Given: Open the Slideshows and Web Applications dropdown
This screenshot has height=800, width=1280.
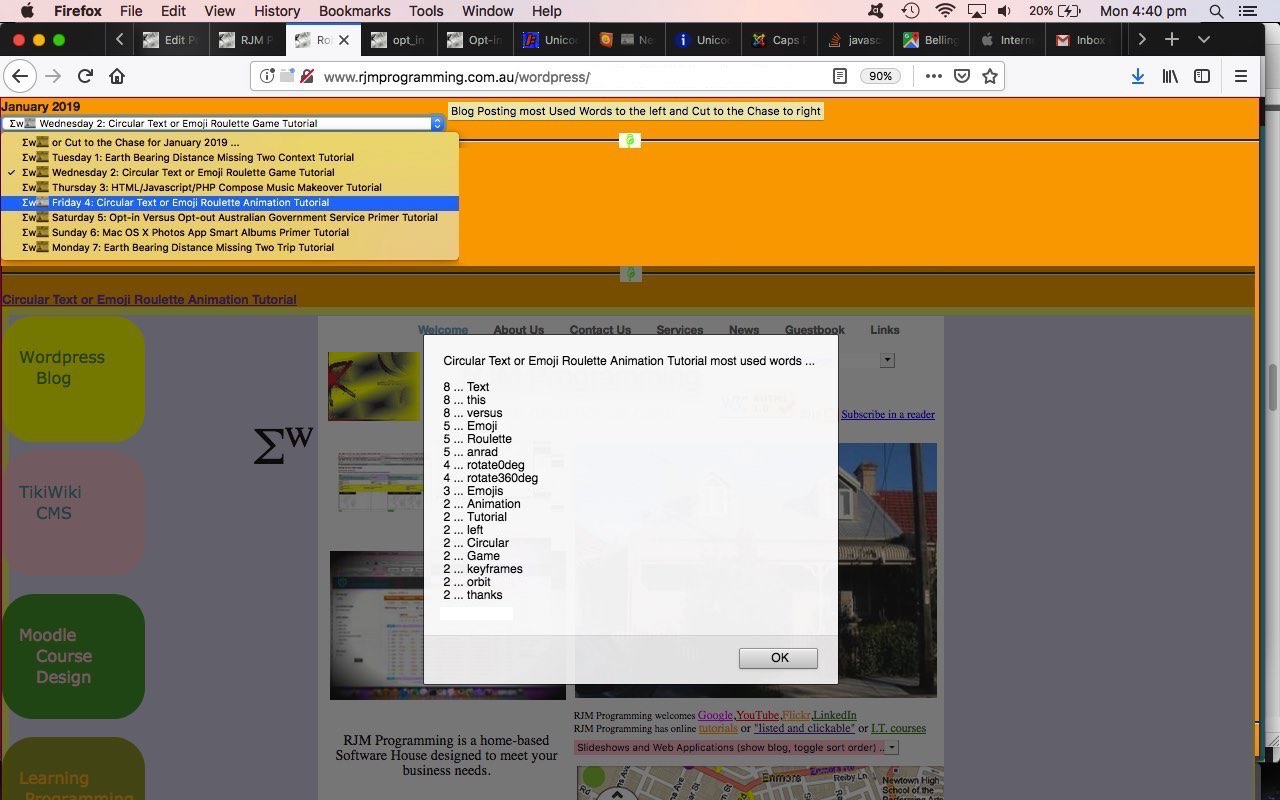Looking at the screenshot, I should click(893, 747).
